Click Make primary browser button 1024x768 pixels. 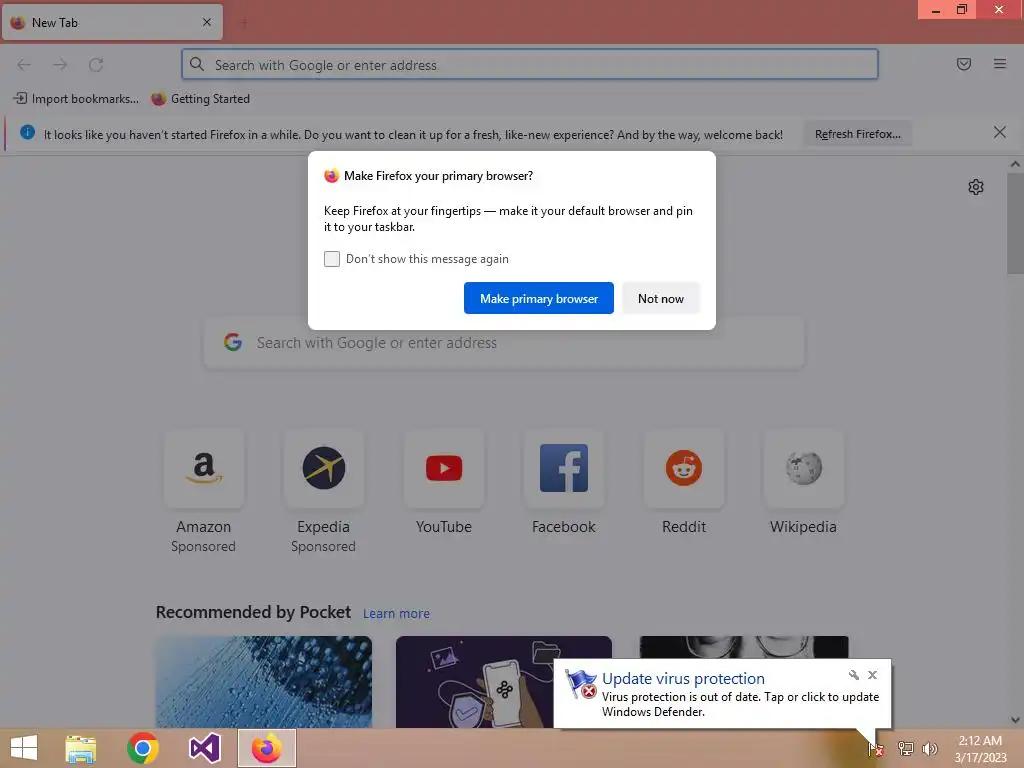539,298
